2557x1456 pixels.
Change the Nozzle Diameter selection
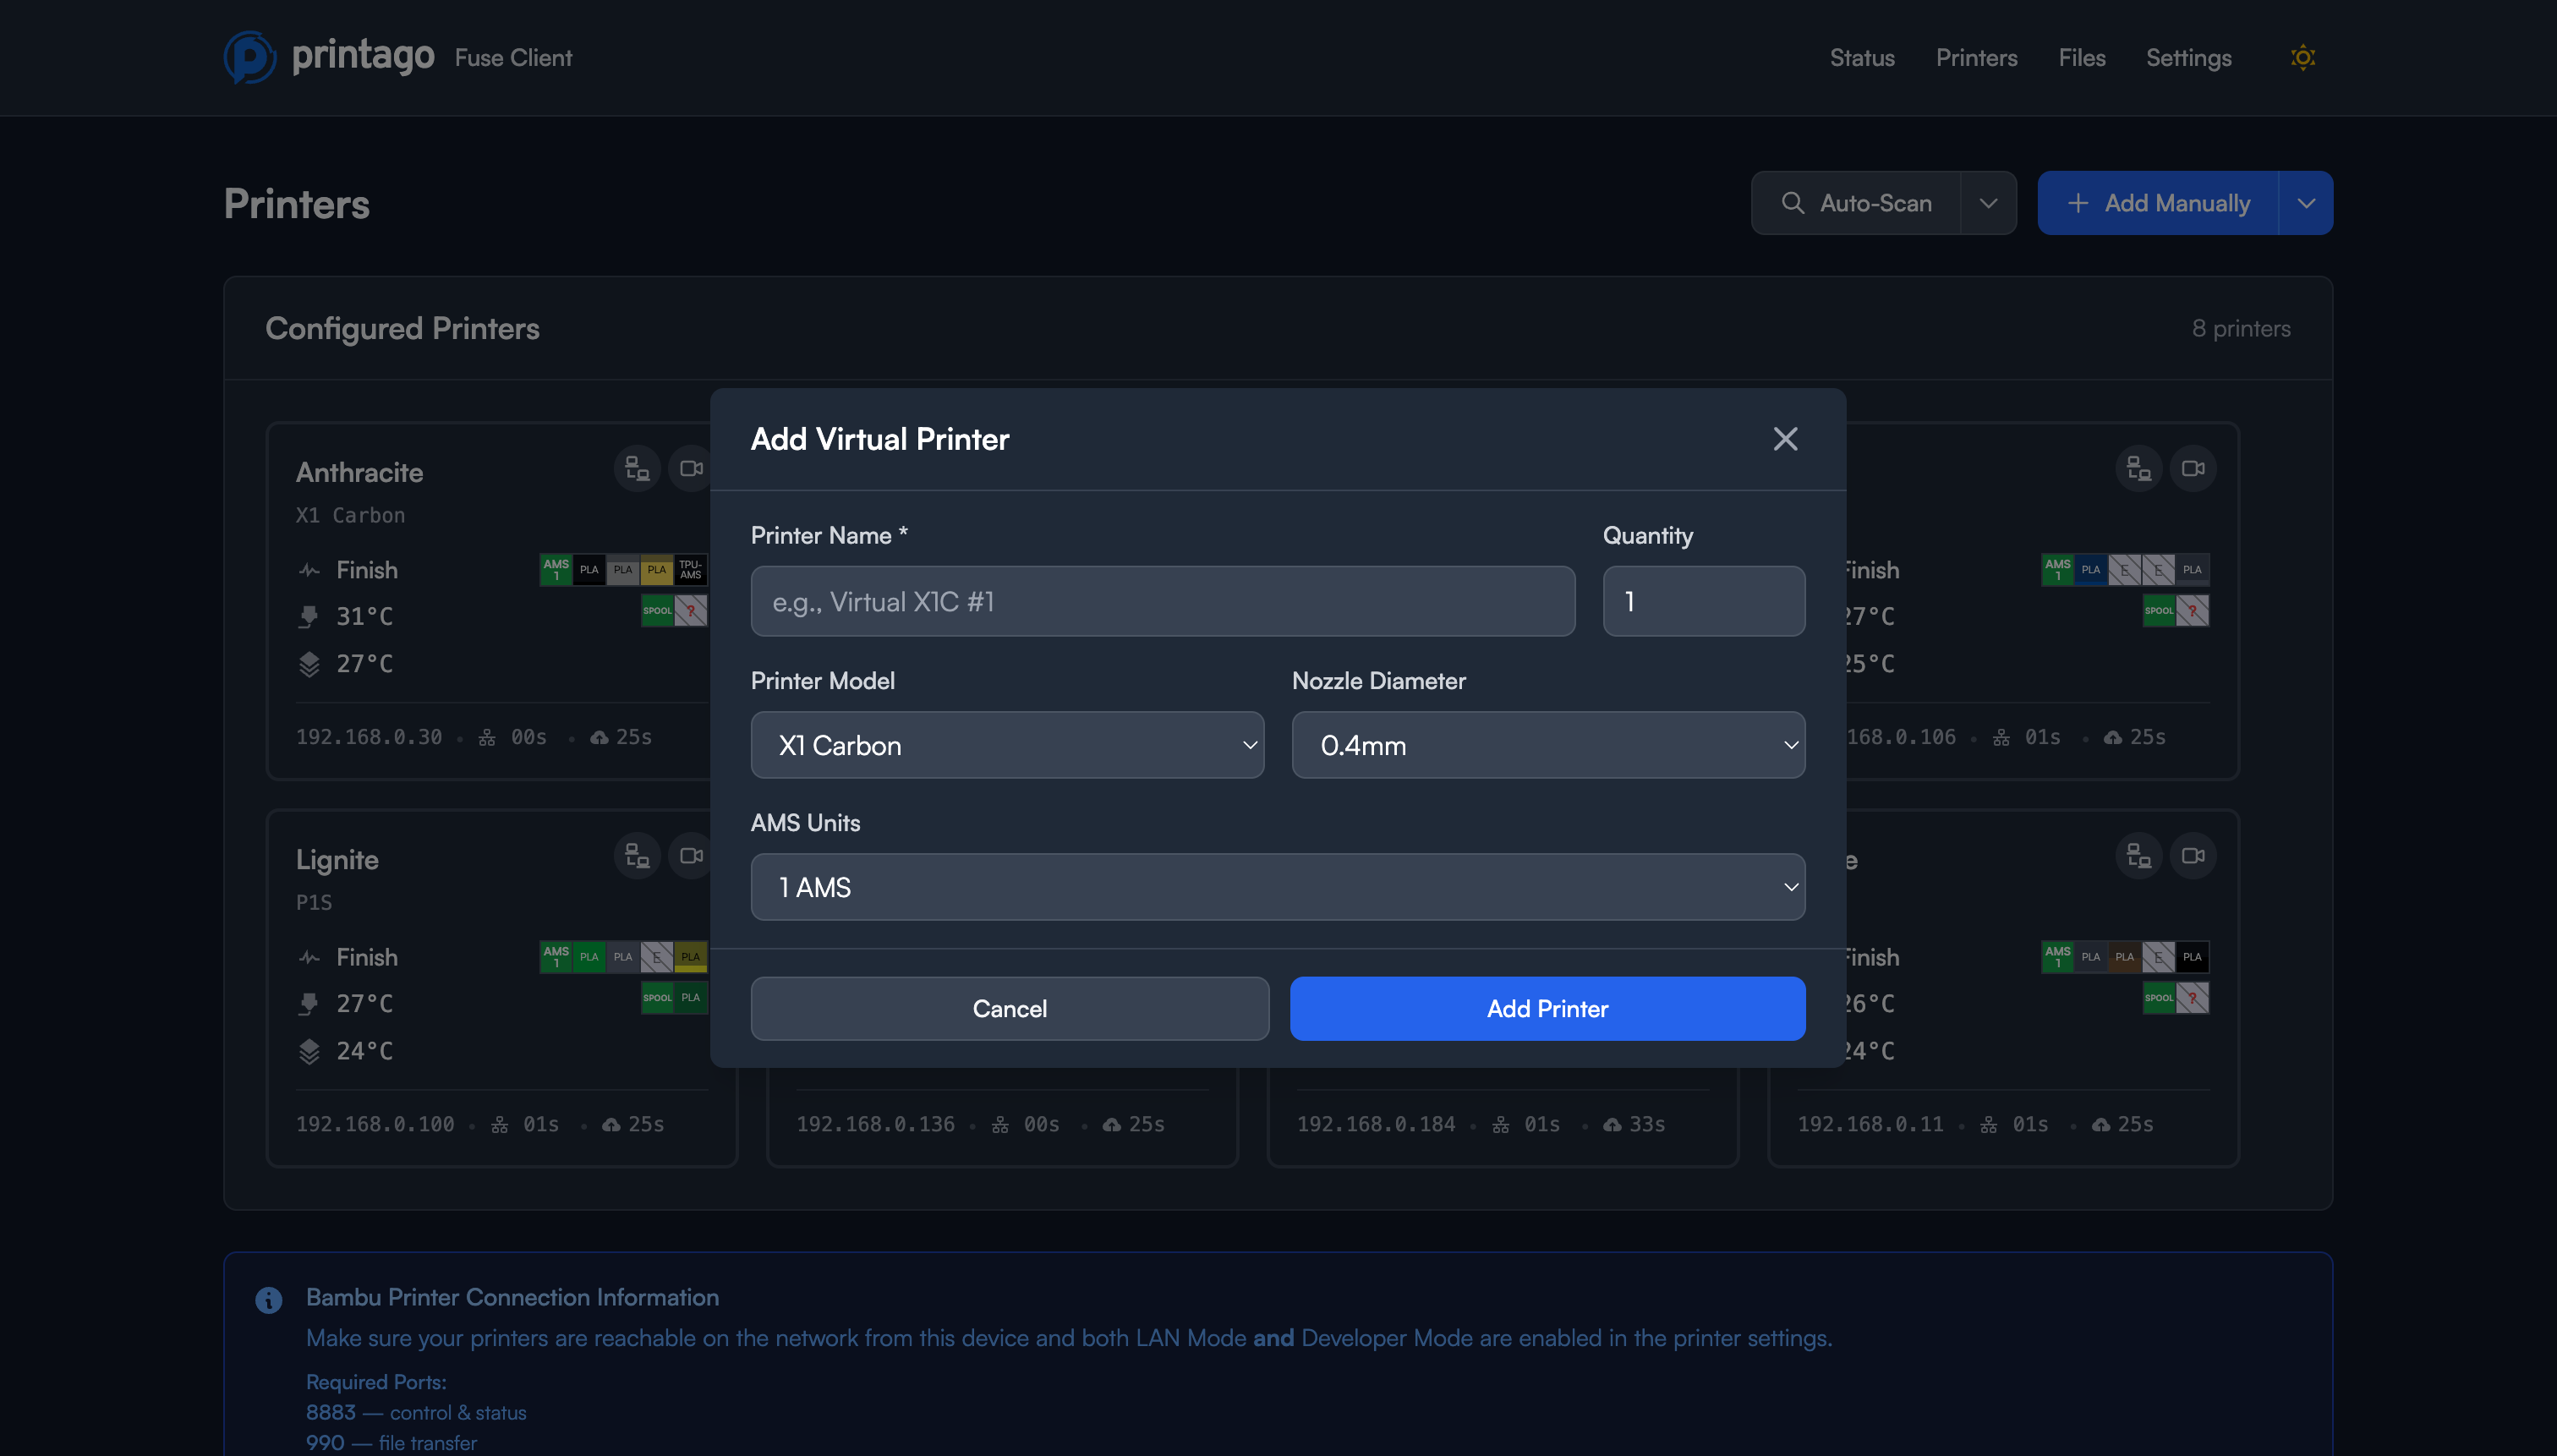click(1547, 745)
